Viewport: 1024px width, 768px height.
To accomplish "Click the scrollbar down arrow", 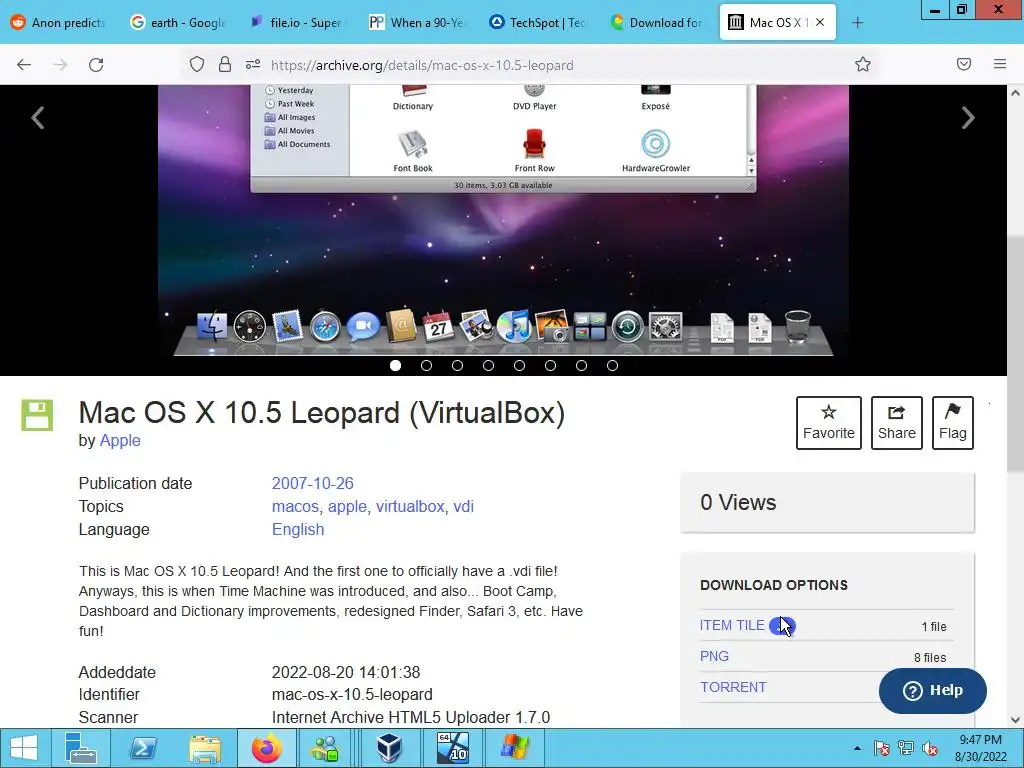I will tap(1015, 720).
